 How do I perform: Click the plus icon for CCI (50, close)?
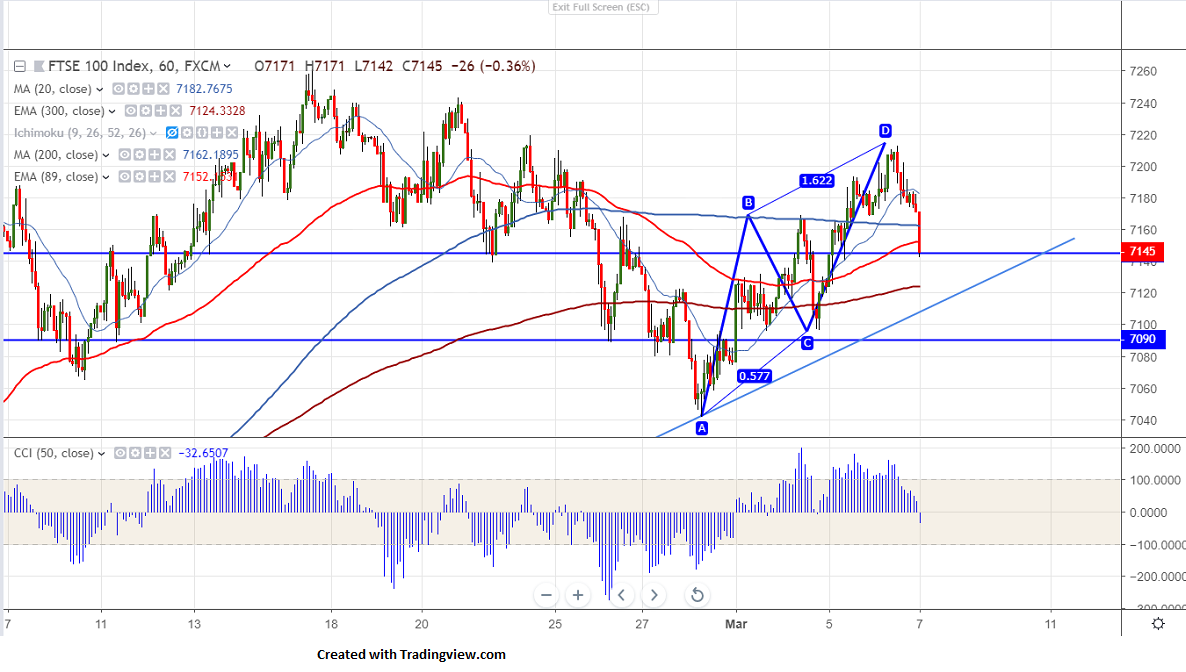click(150, 453)
